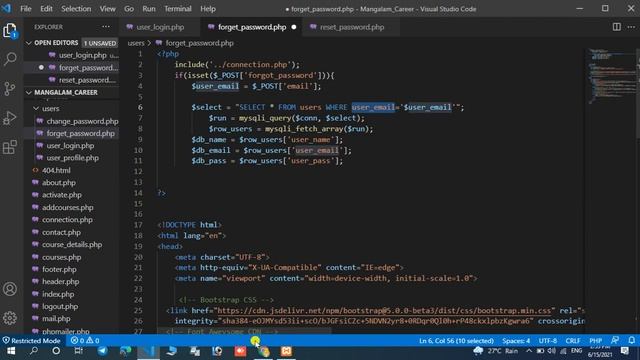This screenshot has height=360, width=640.
Task: Open the Search view in activity bar
Action: (x=10, y=59)
